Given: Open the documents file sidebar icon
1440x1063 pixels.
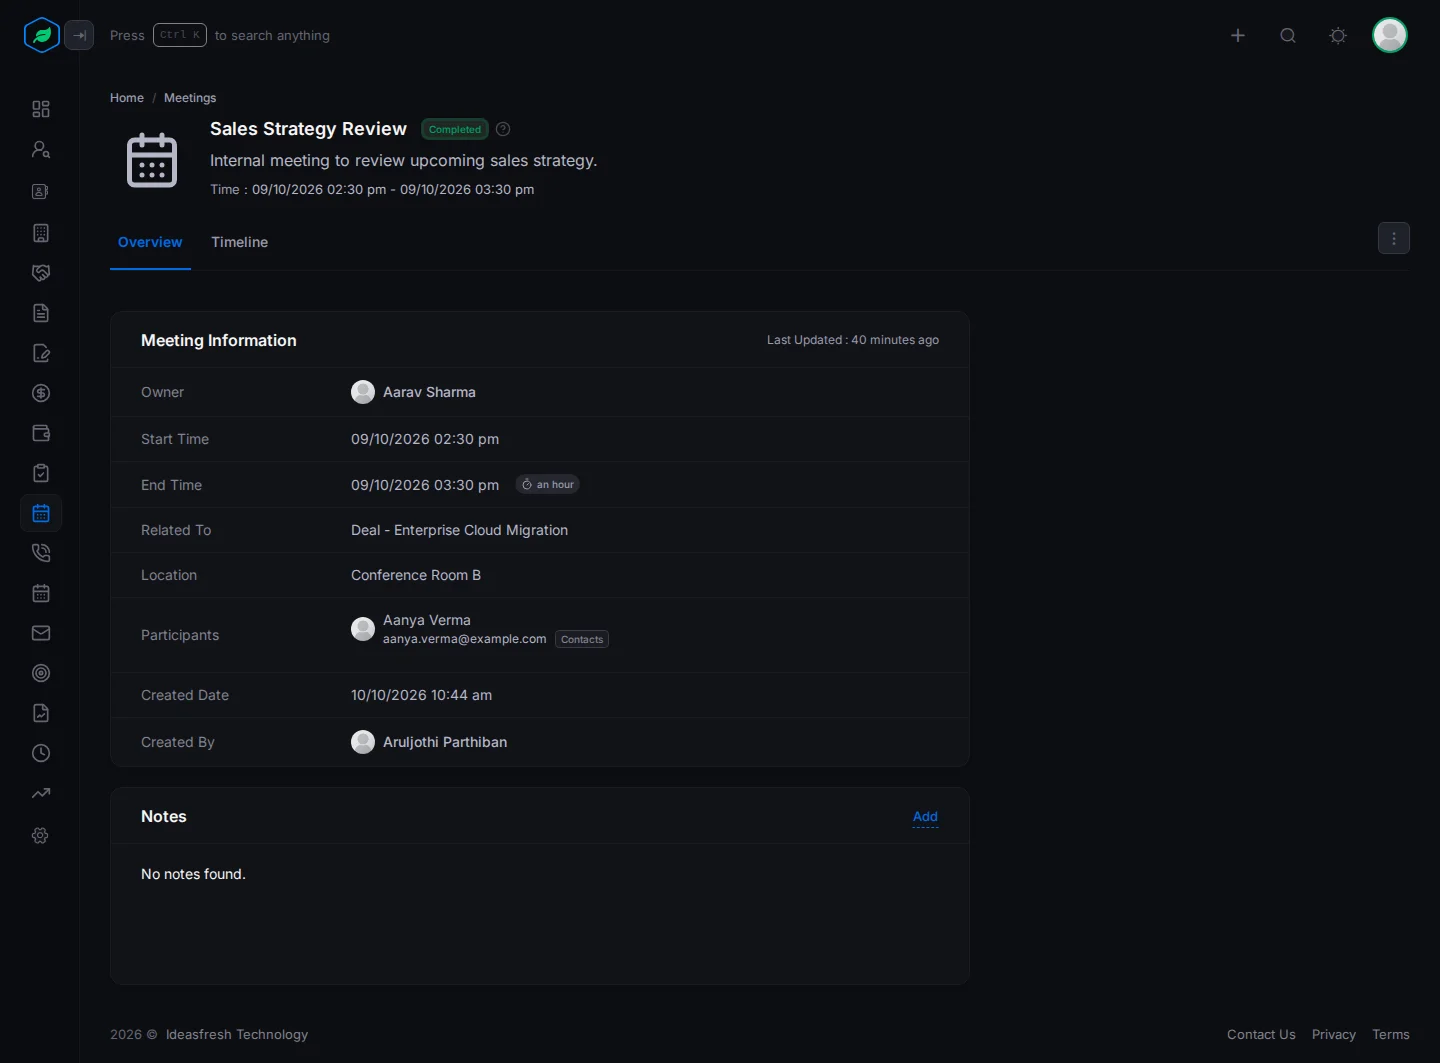Looking at the screenshot, I should click(x=41, y=313).
